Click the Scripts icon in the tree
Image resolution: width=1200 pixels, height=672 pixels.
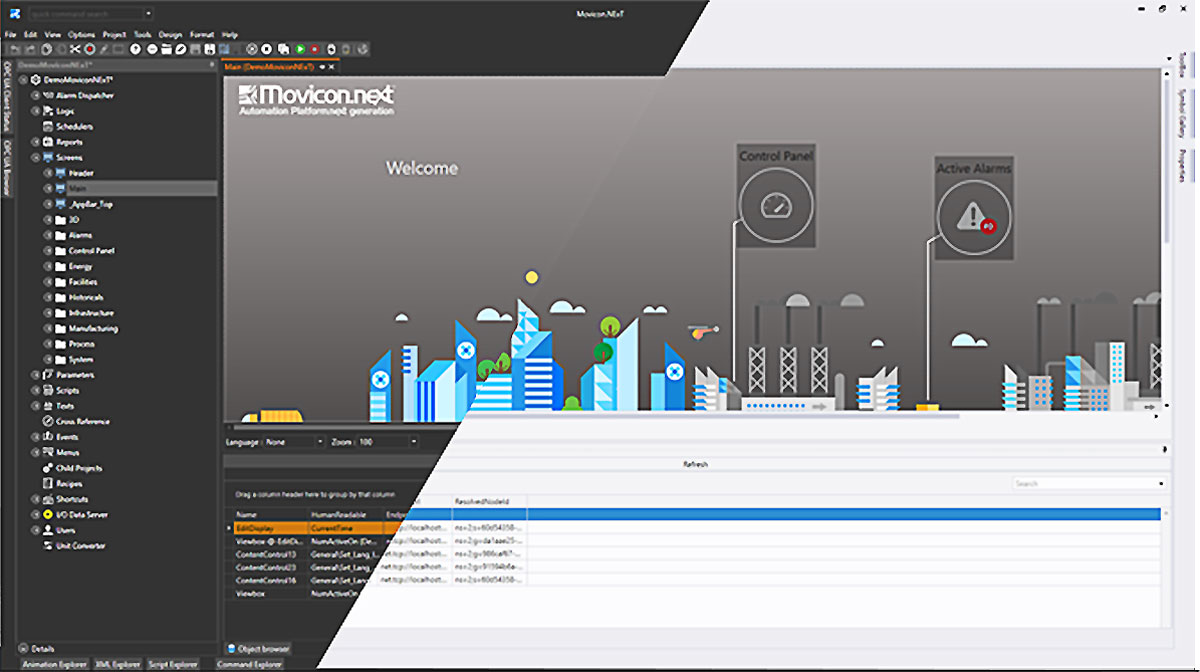pyautogui.click(x=48, y=390)
